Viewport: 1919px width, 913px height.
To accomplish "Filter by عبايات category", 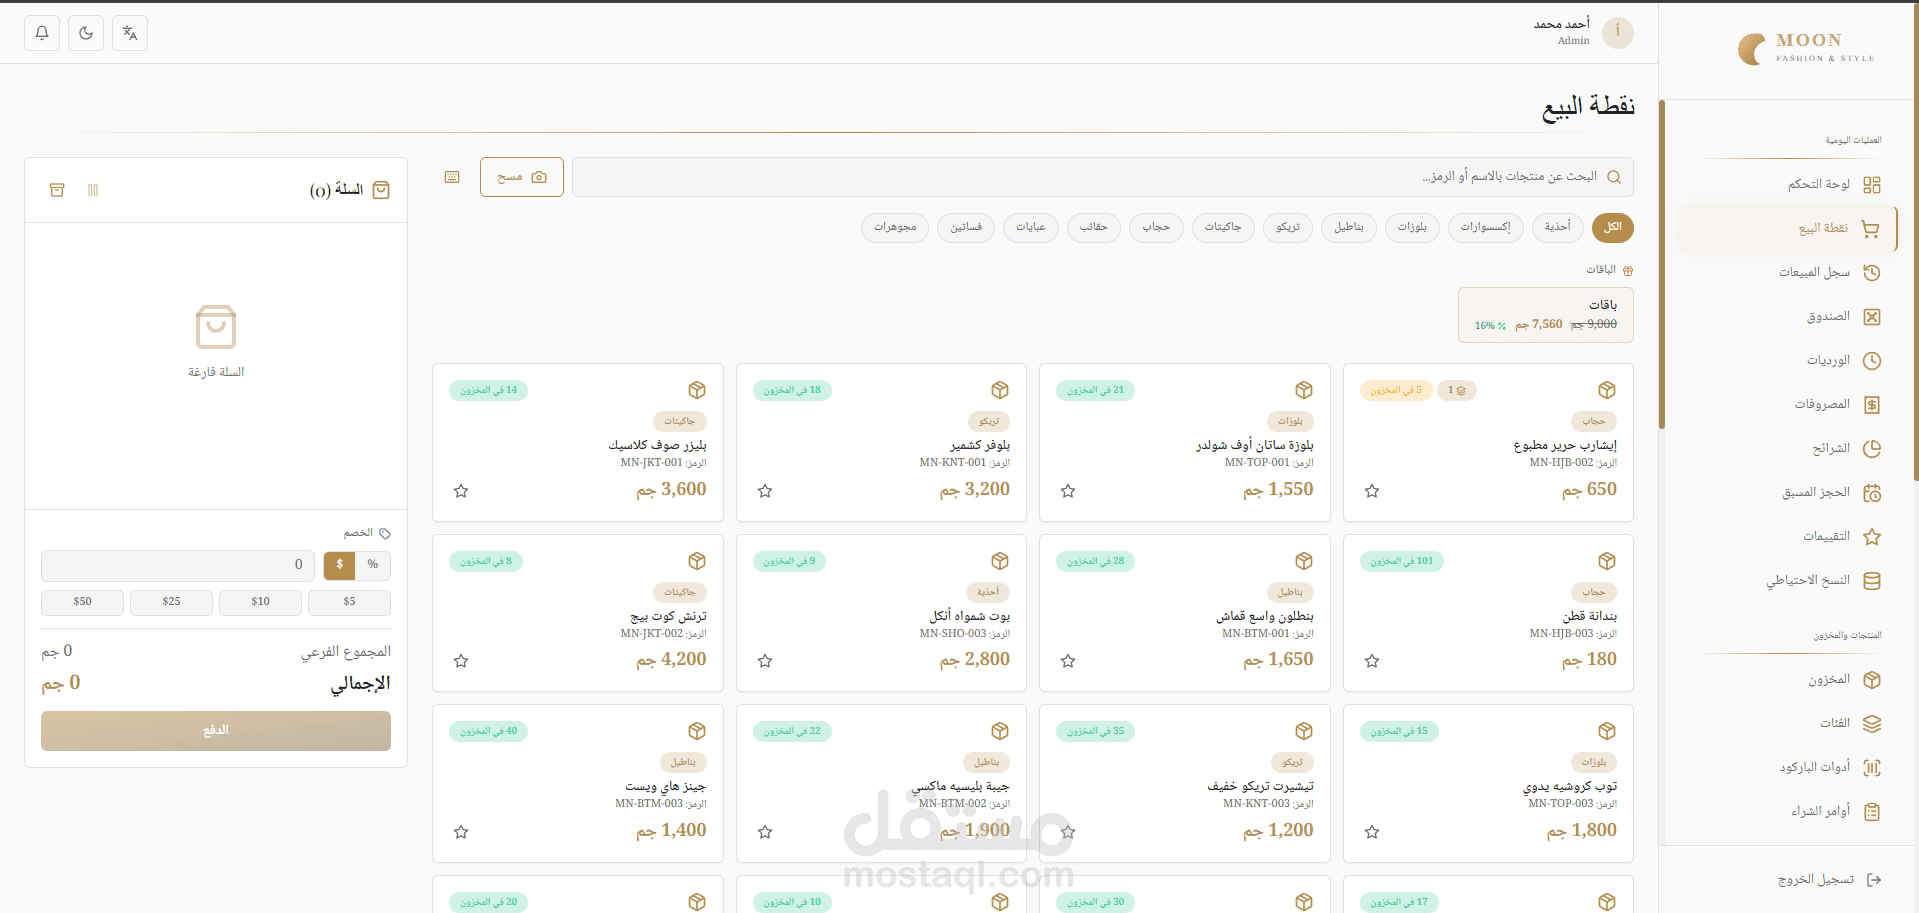I will click(1031, 228).
